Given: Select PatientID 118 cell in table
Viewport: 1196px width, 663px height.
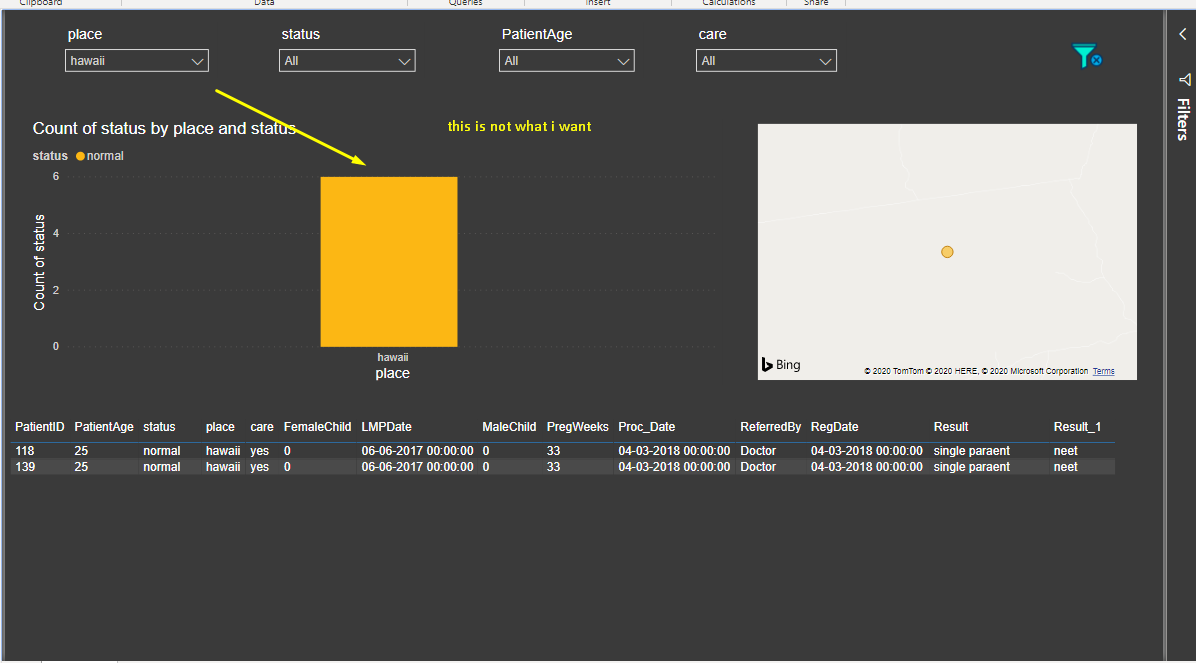Looking at the screenshot, I should tap(24, 451).
